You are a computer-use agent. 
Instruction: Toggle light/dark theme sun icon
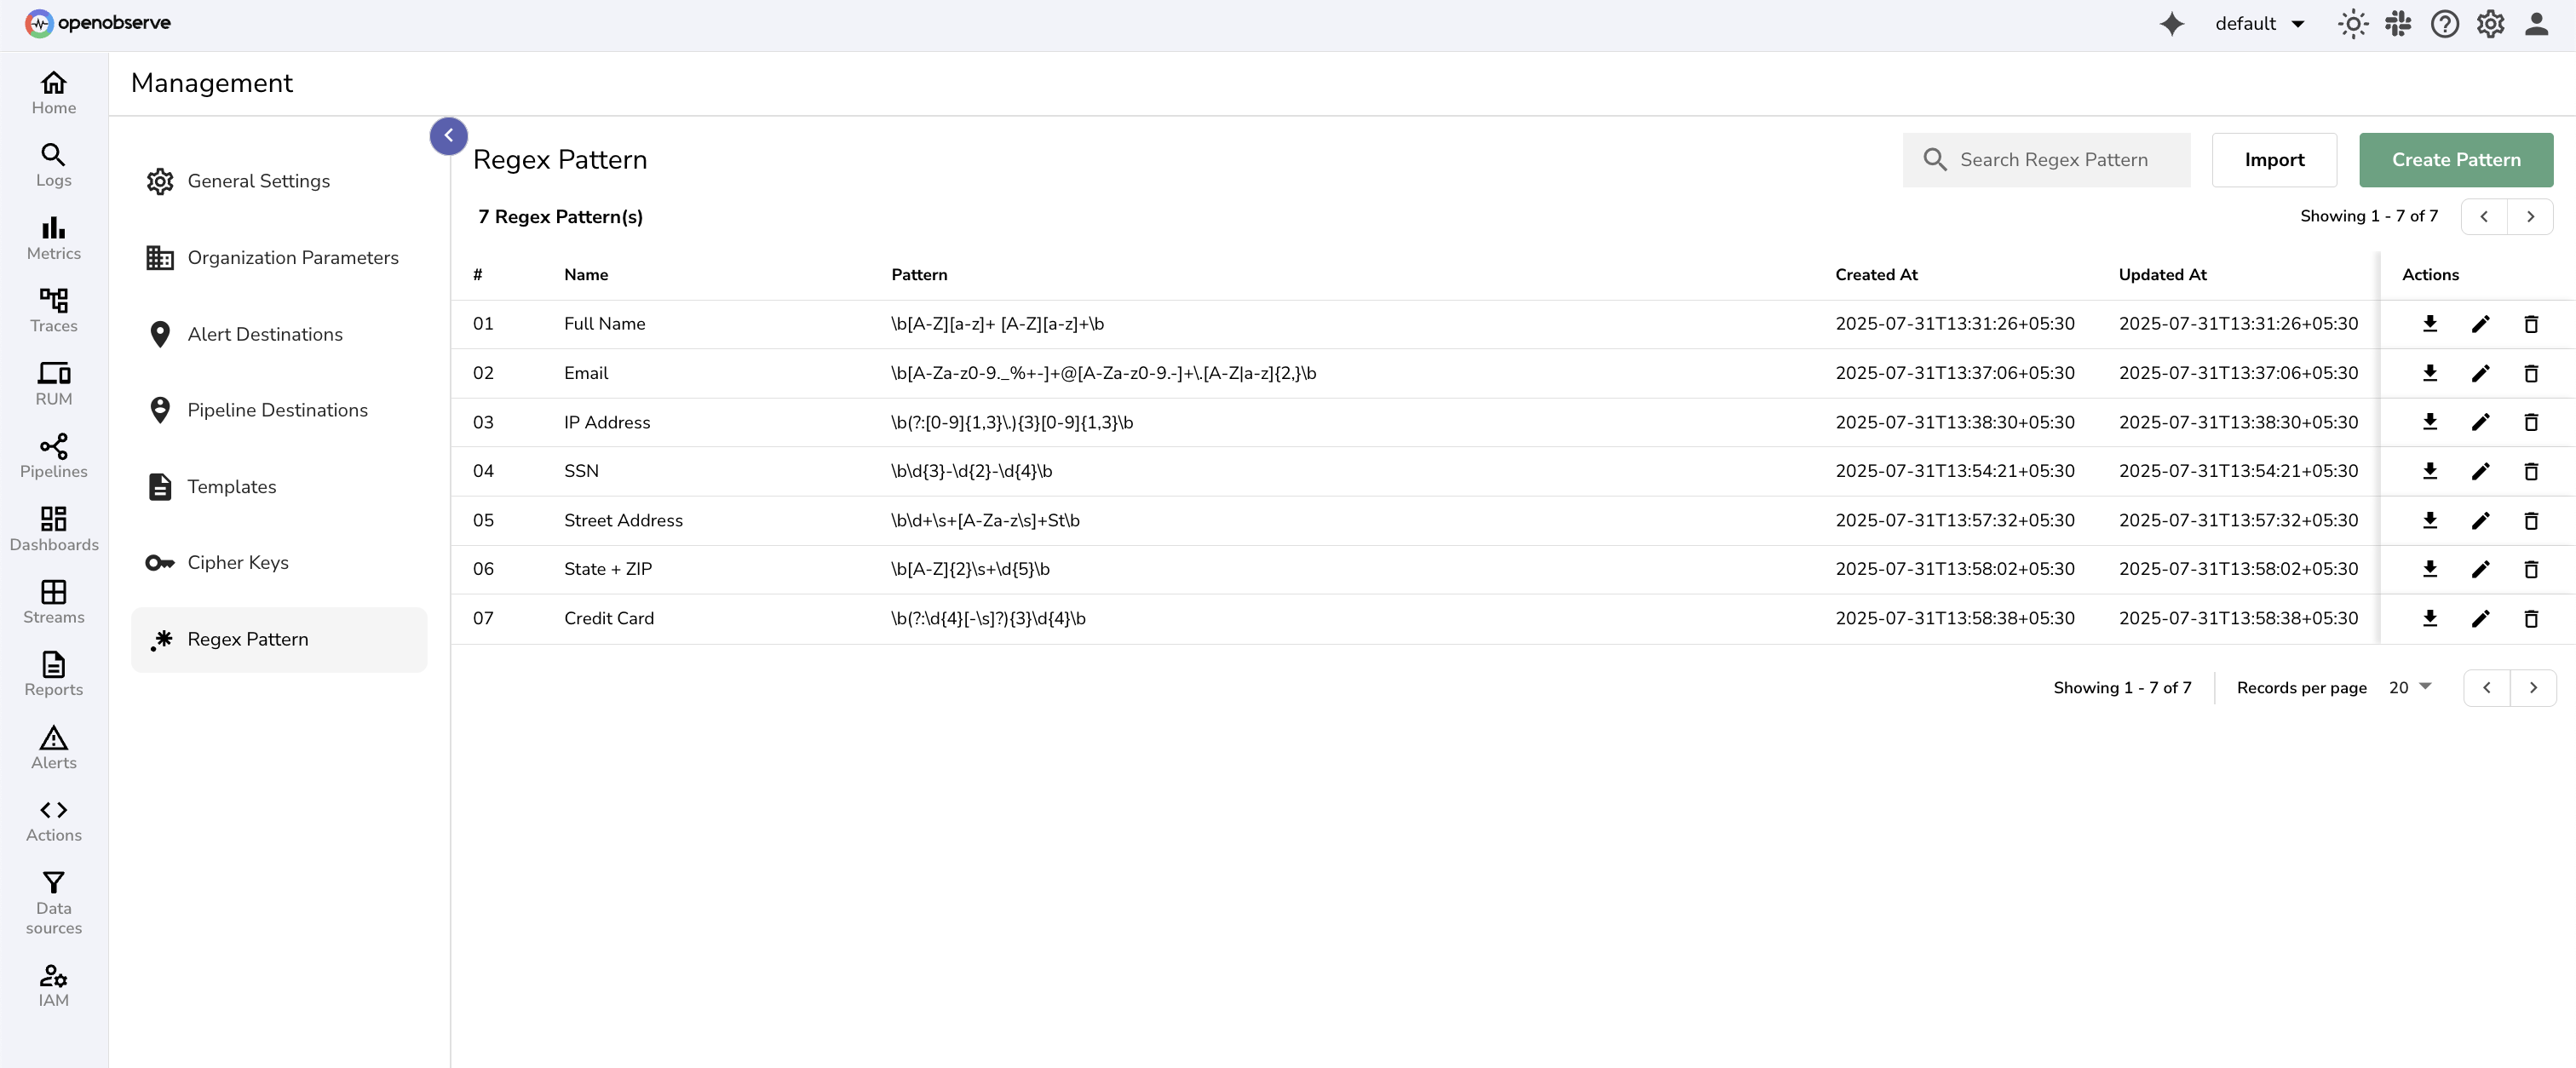click(x=2353, y=24)
